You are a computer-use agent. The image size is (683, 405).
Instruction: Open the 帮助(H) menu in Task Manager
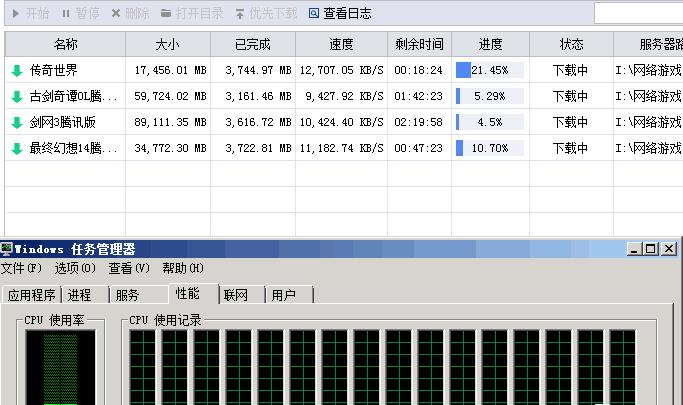(183, 268)
